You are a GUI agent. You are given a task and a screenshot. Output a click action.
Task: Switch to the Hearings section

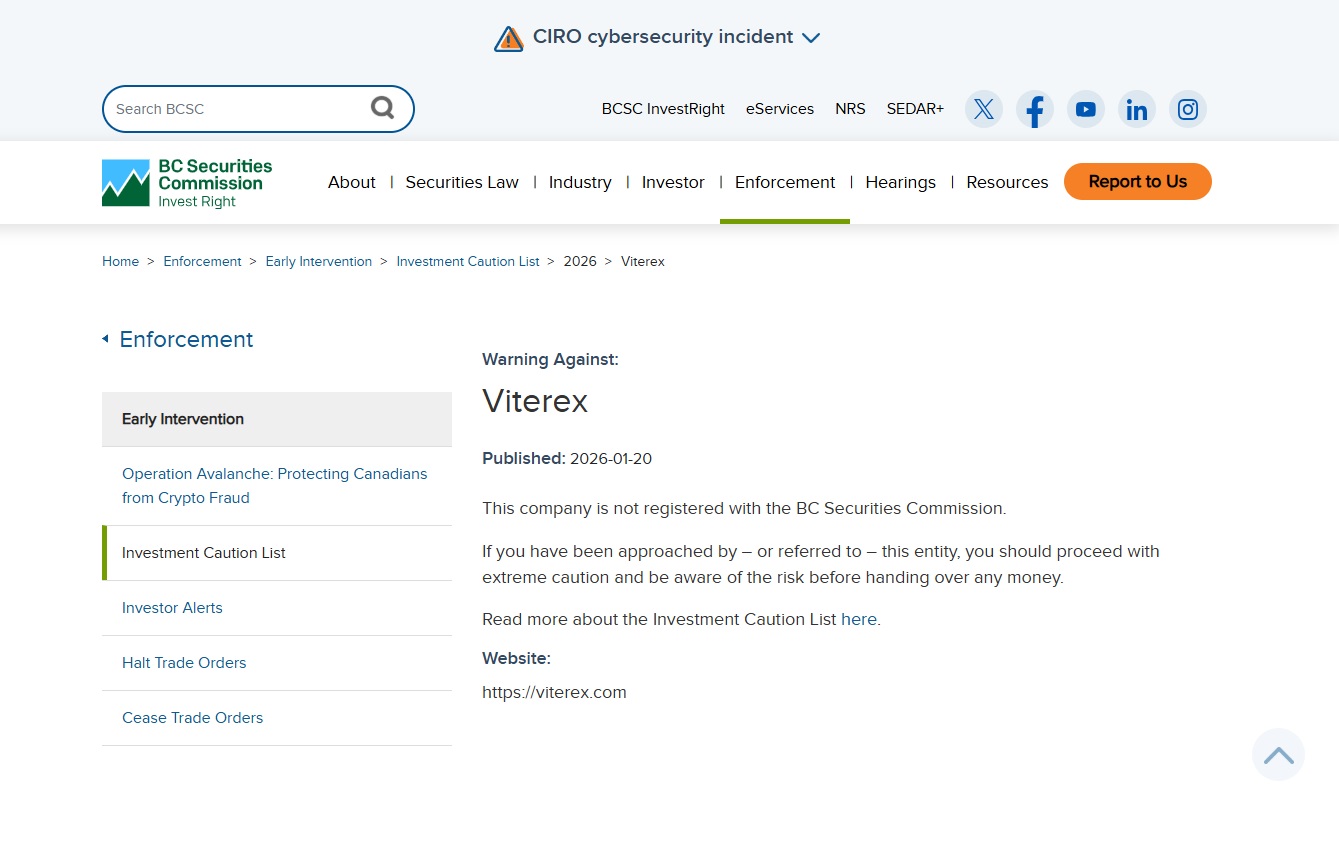(x=900, y=182)
